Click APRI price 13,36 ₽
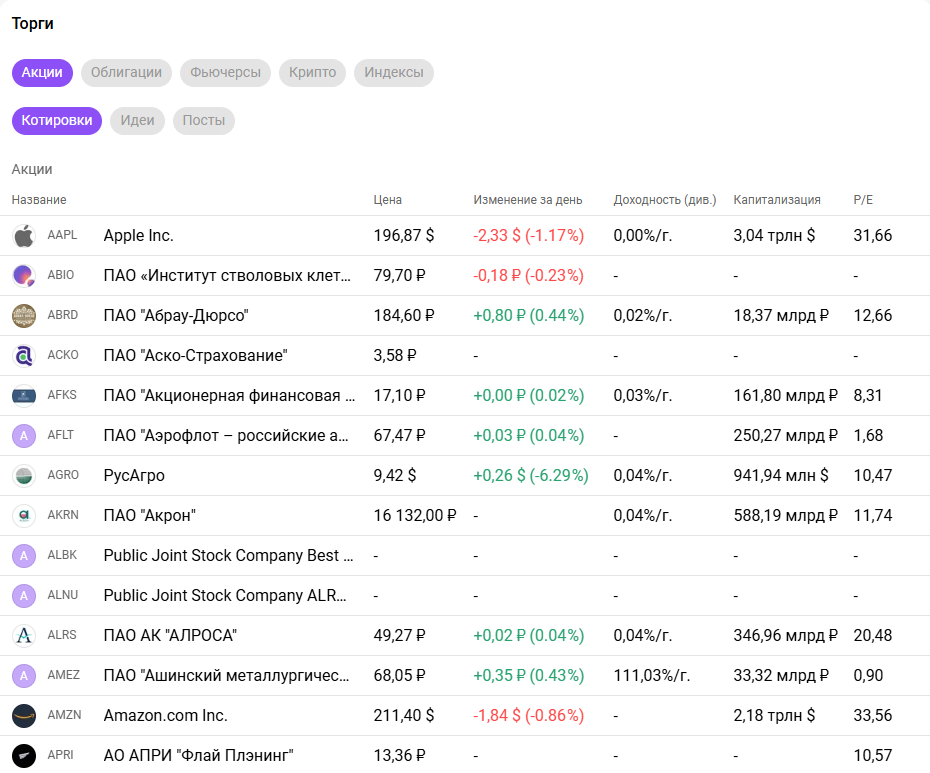The width and height of the screenshot is (930, 773). [399, 755]
